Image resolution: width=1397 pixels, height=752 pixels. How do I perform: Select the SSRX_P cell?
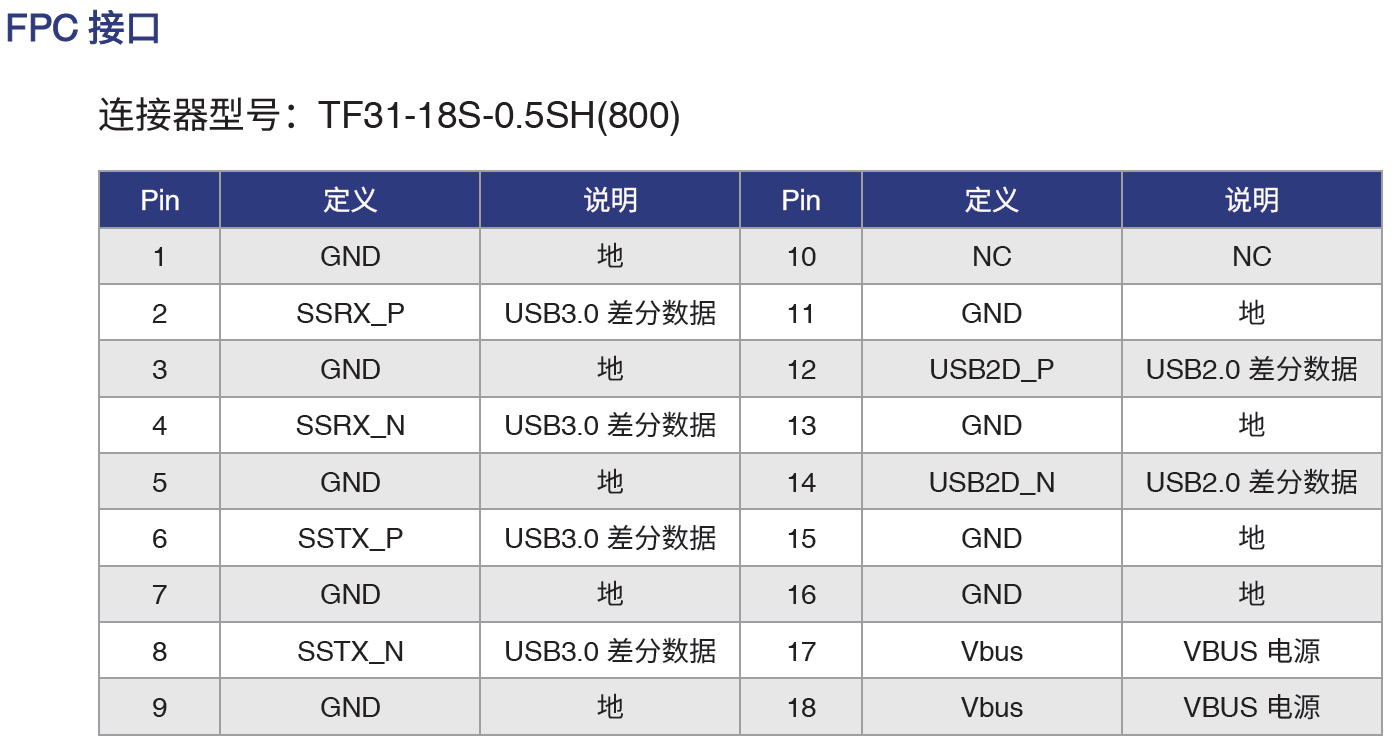pyautogui.click(x=350, y=313)
